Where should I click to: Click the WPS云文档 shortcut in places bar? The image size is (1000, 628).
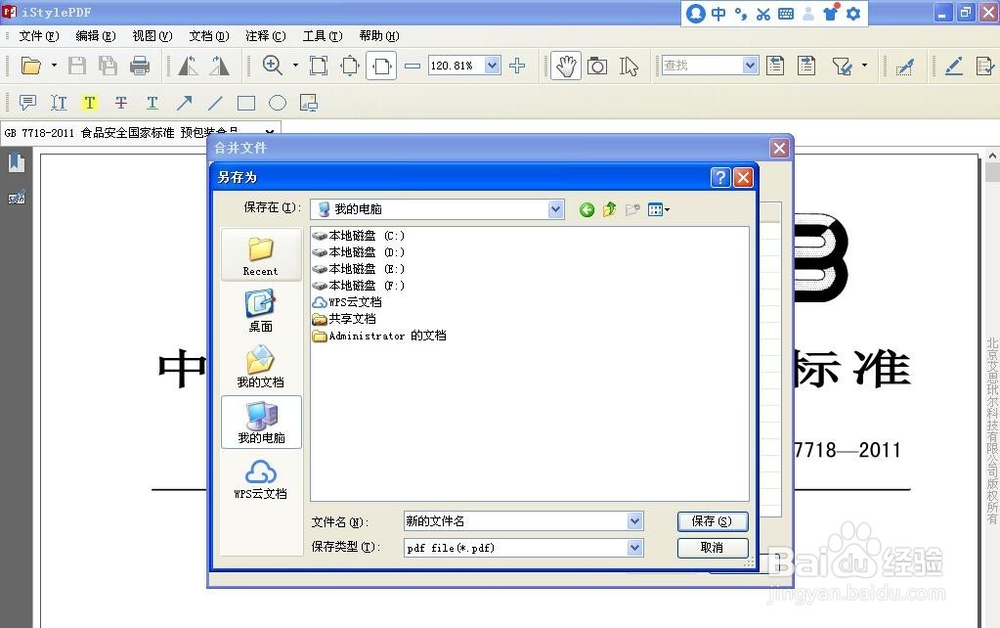coord(261,478)
